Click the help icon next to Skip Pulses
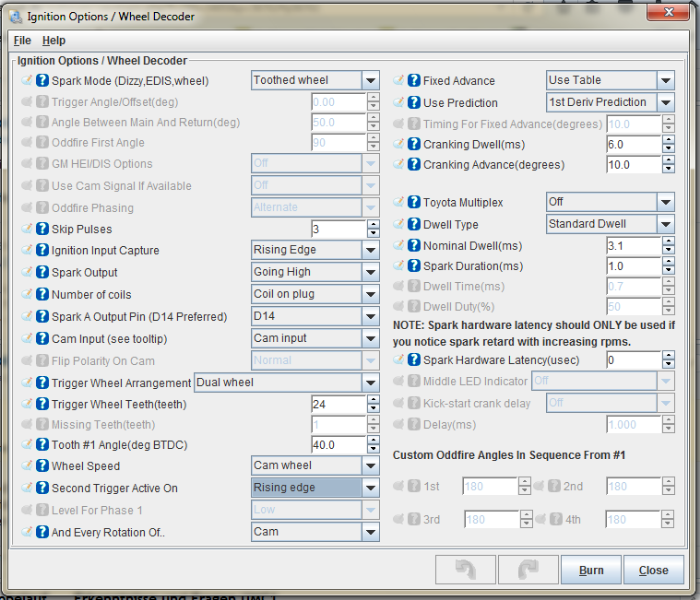The height and width of the screenshot is (600, 700). (x=42, y=229)
